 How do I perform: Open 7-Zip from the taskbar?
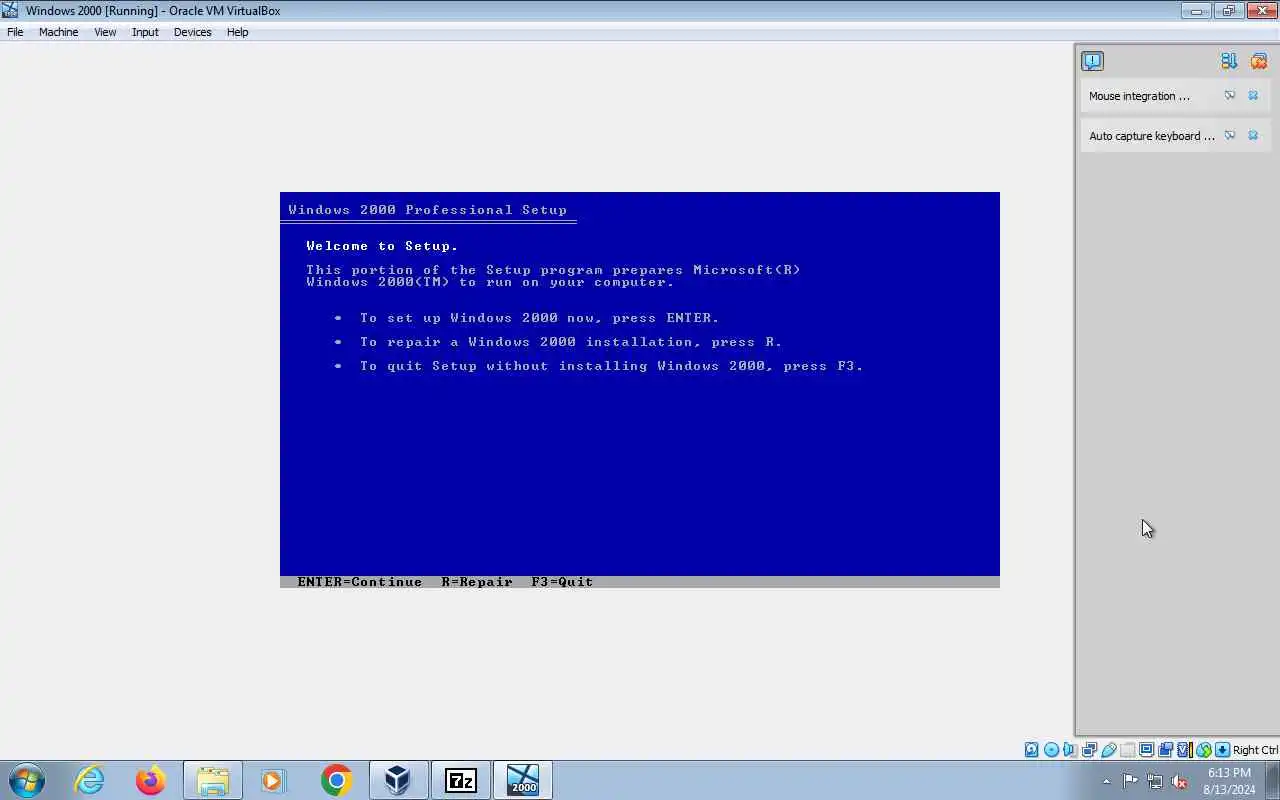coord(461,780)
